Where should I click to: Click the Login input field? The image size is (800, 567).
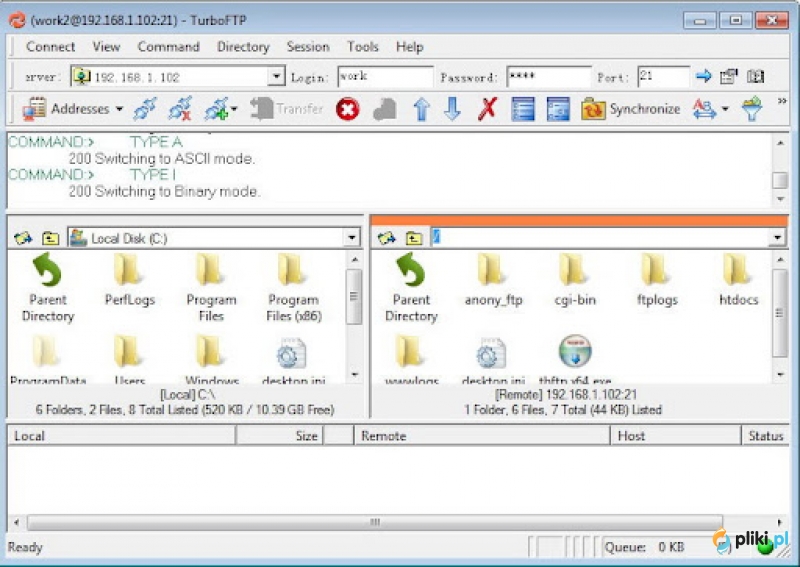click(385, 77)
